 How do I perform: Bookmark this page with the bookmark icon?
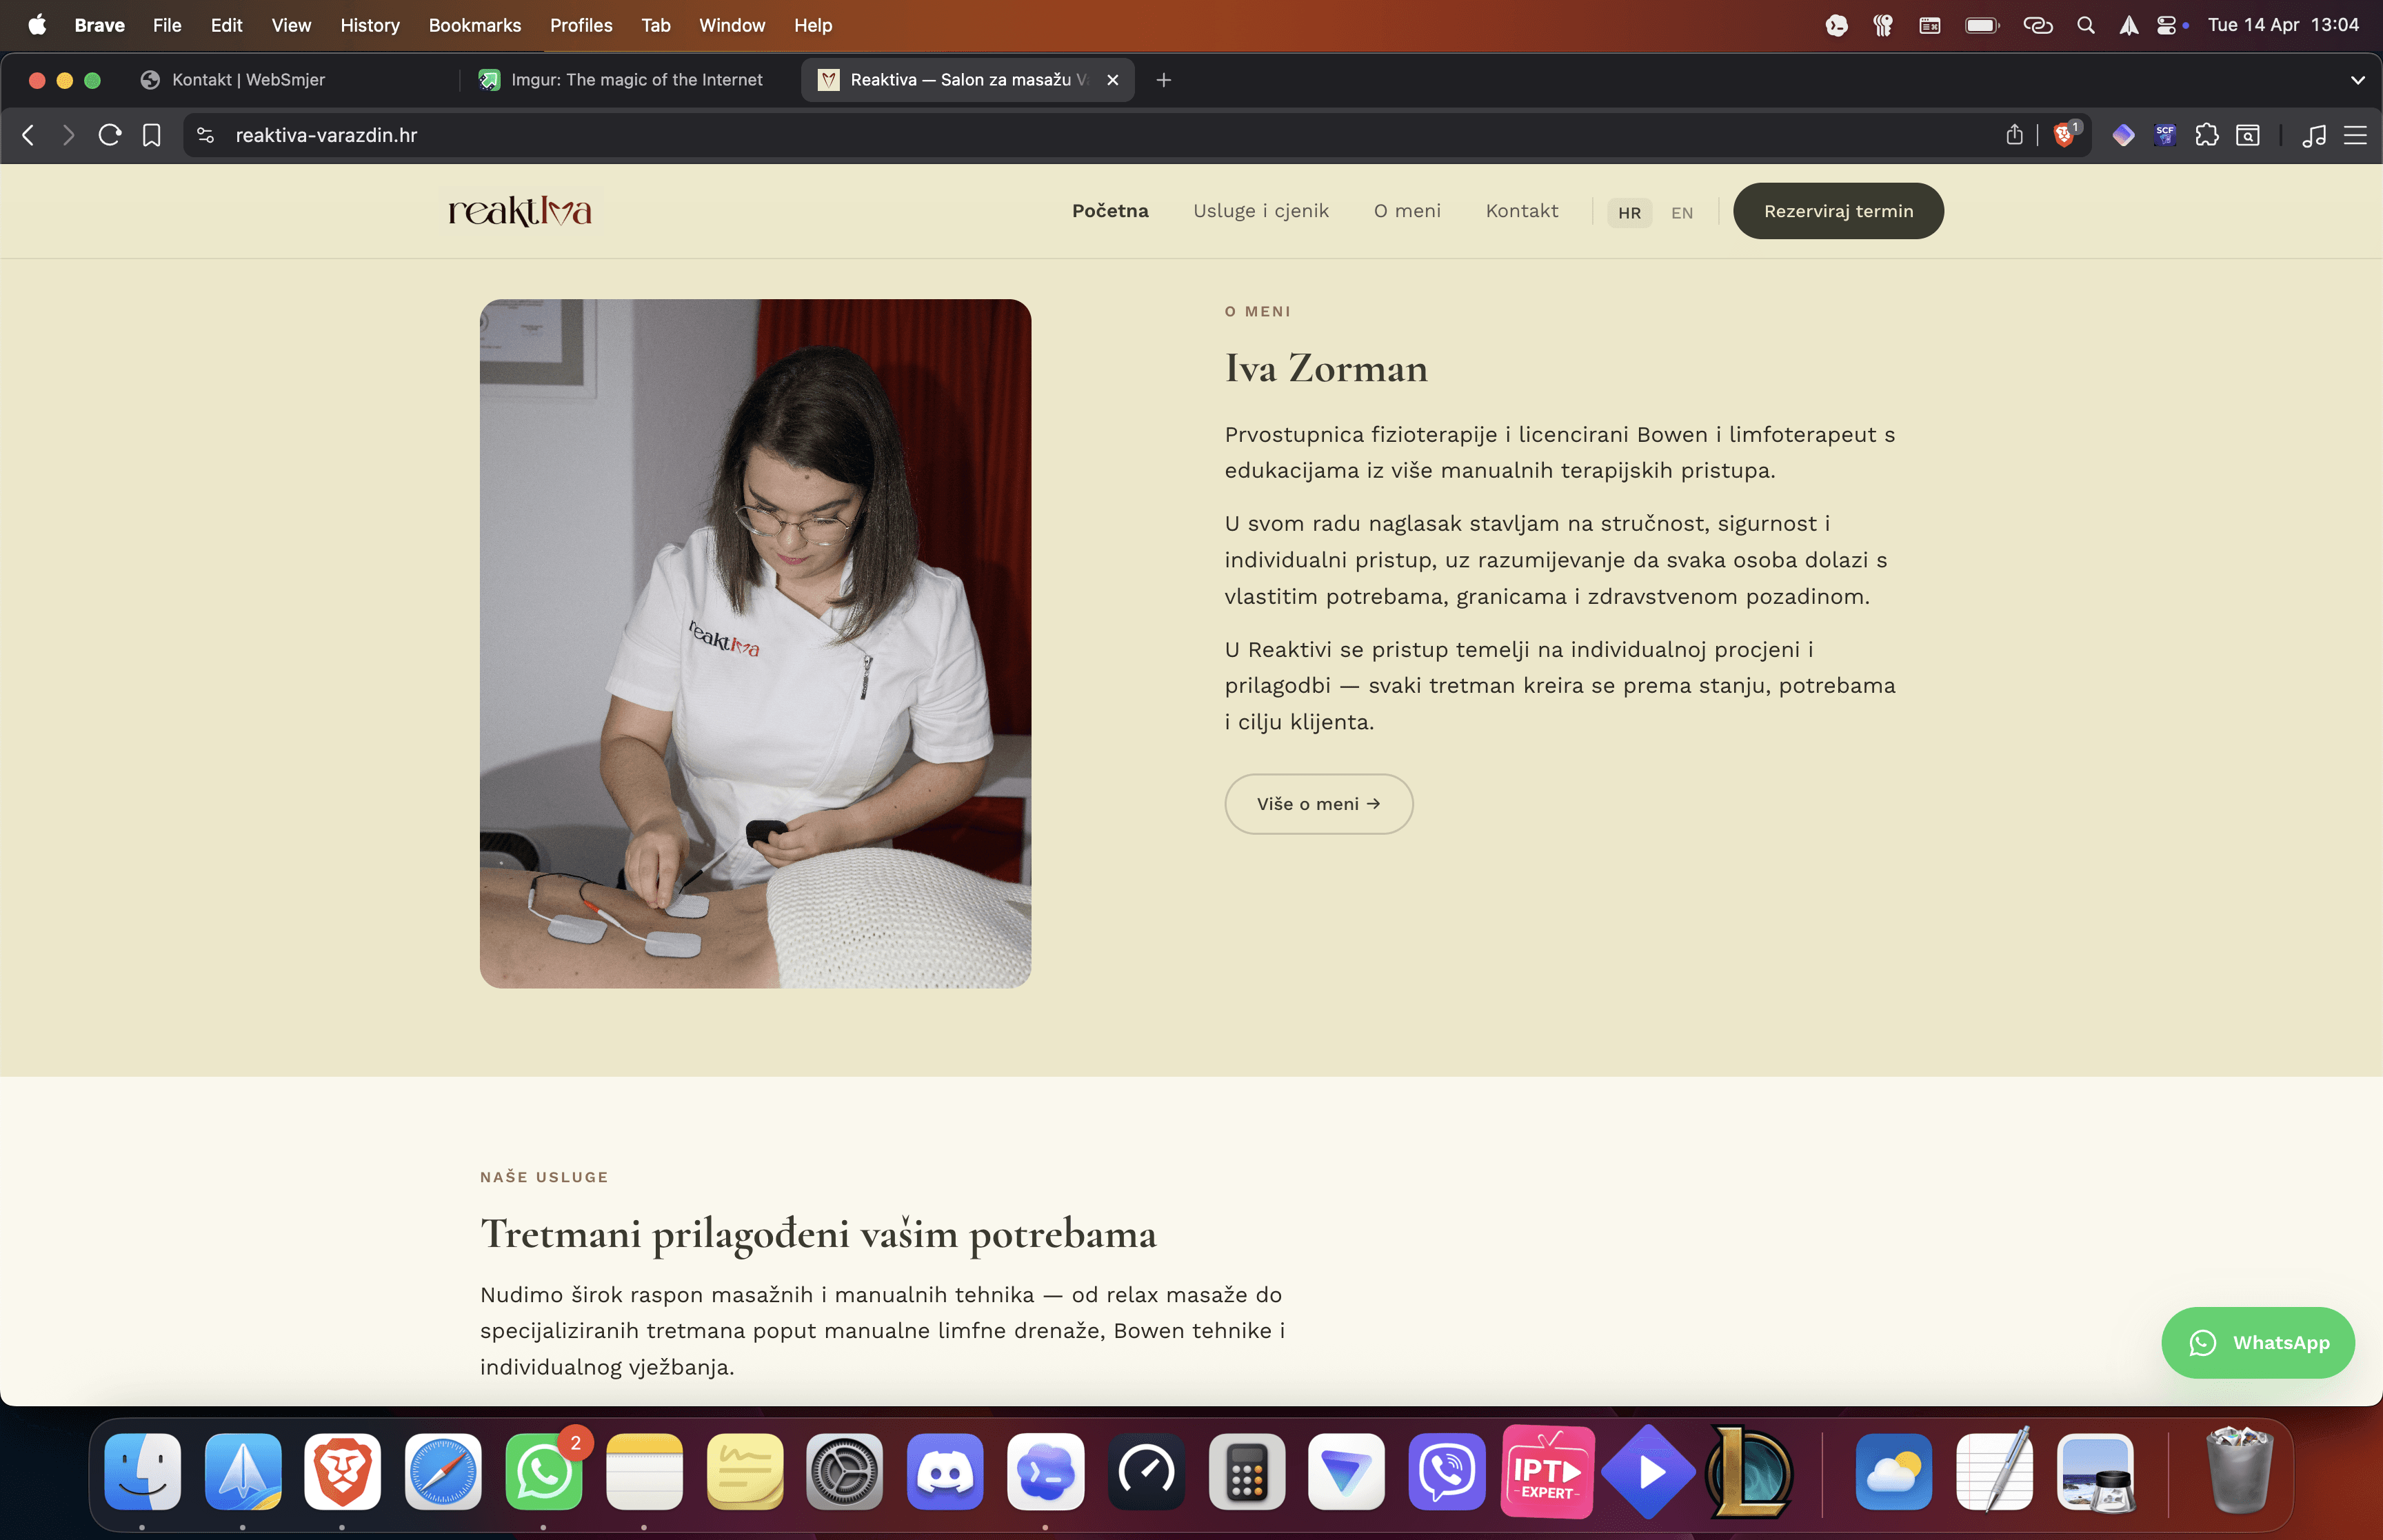(x=152, y=135)
